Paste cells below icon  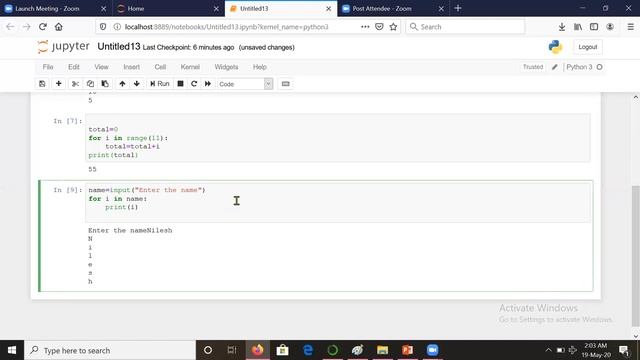tap(105, 84)
